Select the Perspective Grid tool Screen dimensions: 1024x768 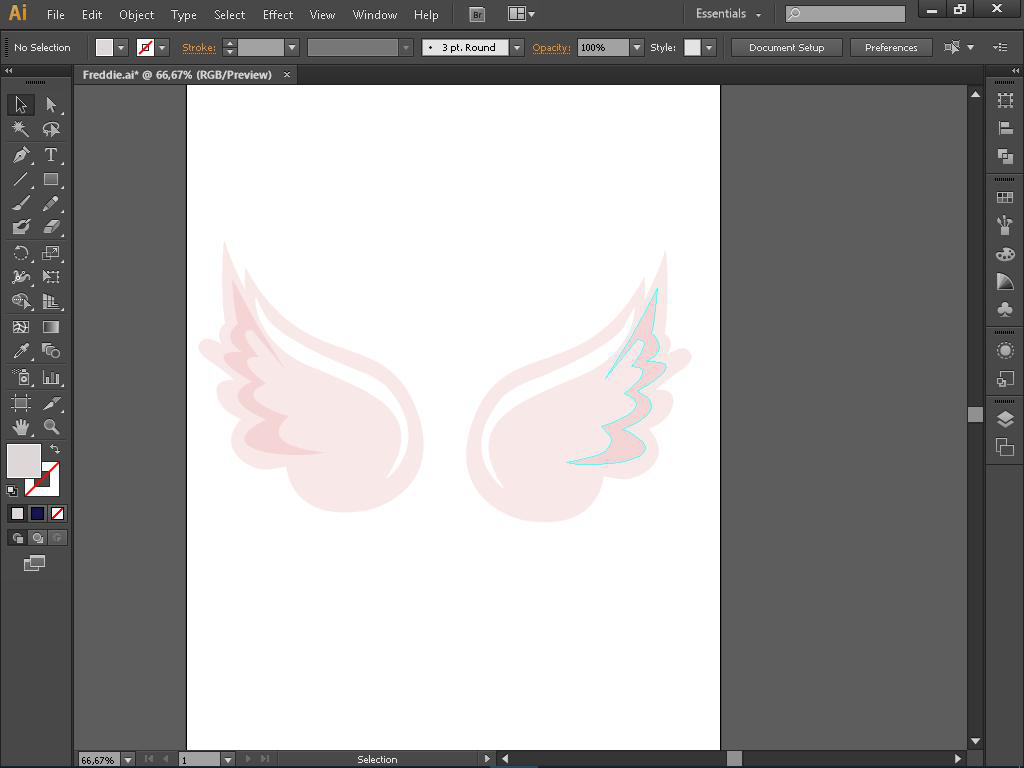(51, 301)
